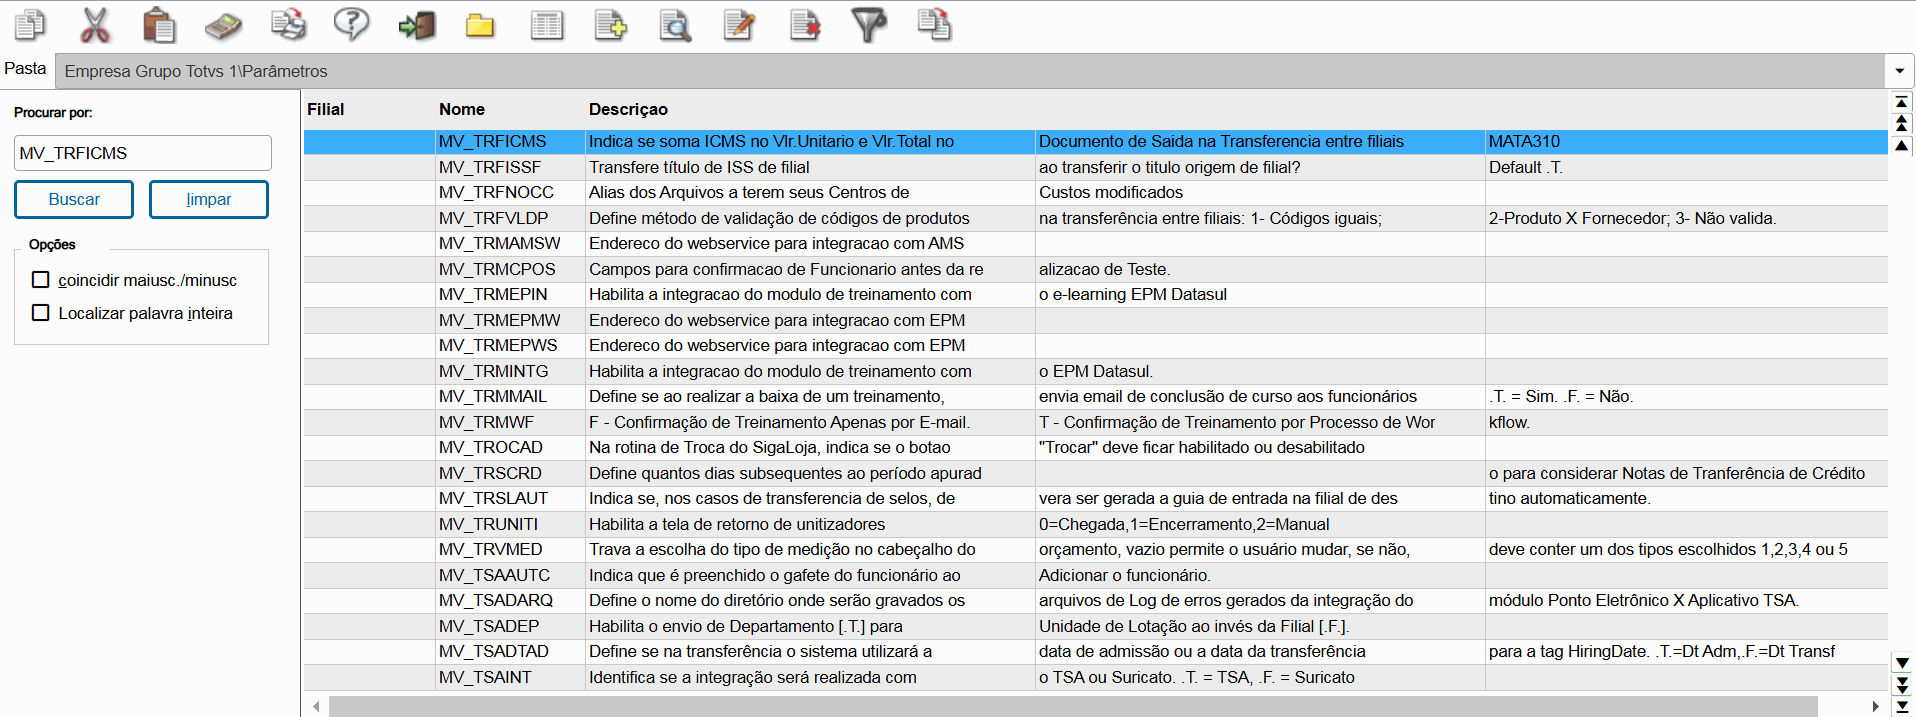Select the MV_TRUNITI row
The height and width of the screenshot is (717, 1916).
pos(1096,524)
